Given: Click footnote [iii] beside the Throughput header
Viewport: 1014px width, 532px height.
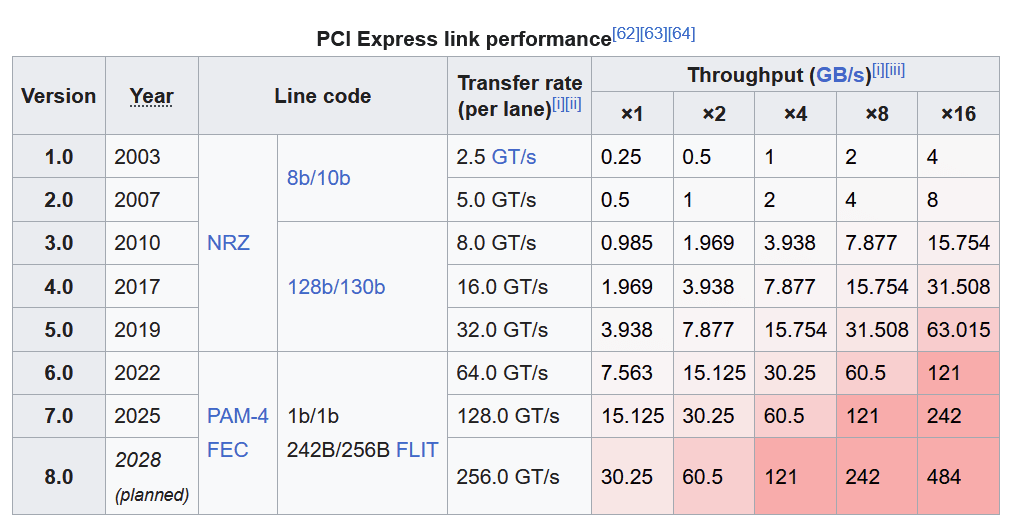Looking at the screenshot, I should click(x=895, y=71).
